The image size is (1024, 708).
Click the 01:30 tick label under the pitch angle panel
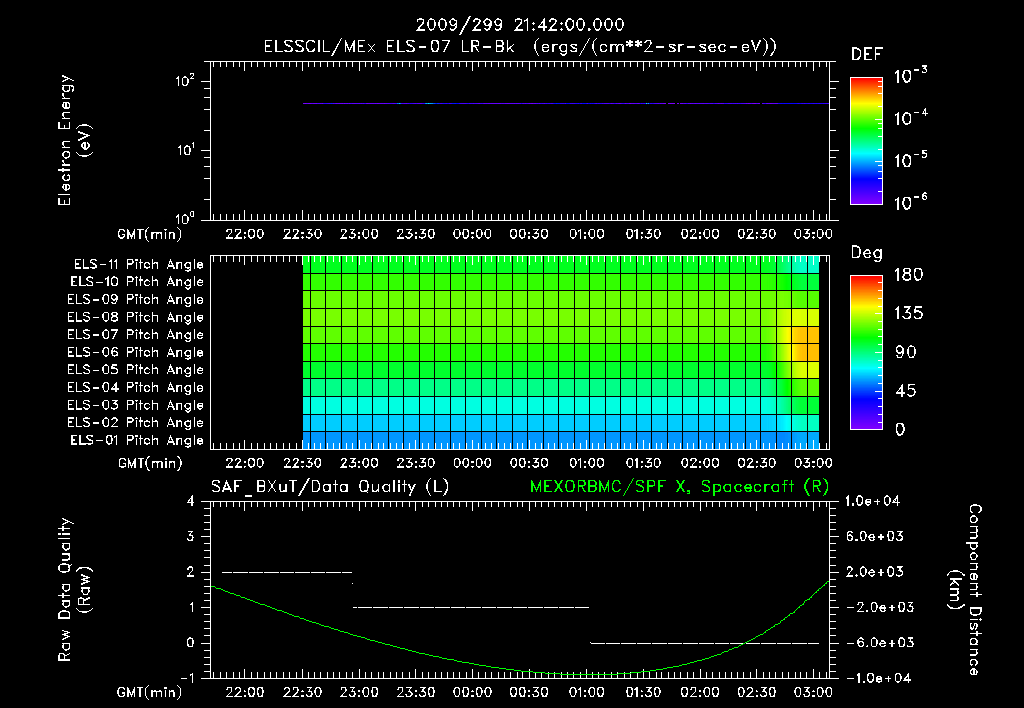[643, 464]
